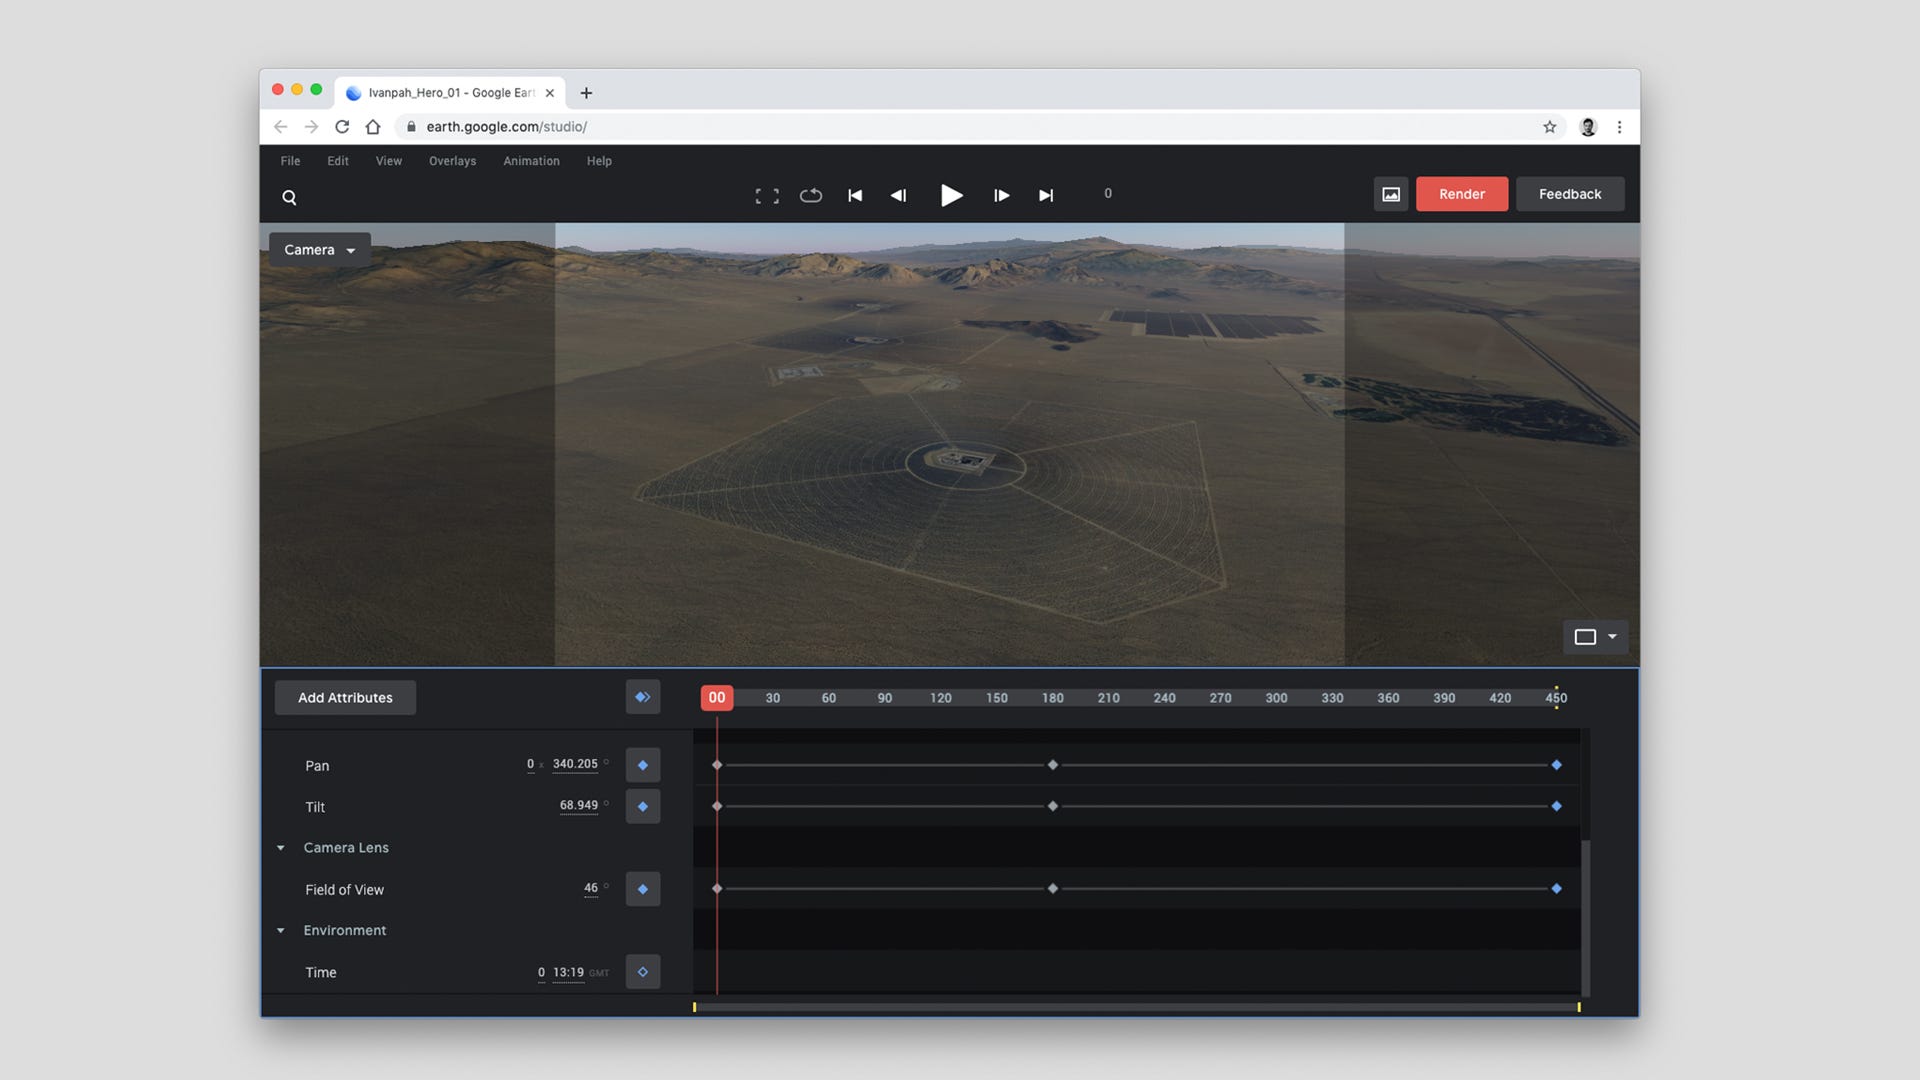Viewport: 1920px width, 1080px height.
Task: Toggle keyframe for Field of View
Action: coord(643,889)
